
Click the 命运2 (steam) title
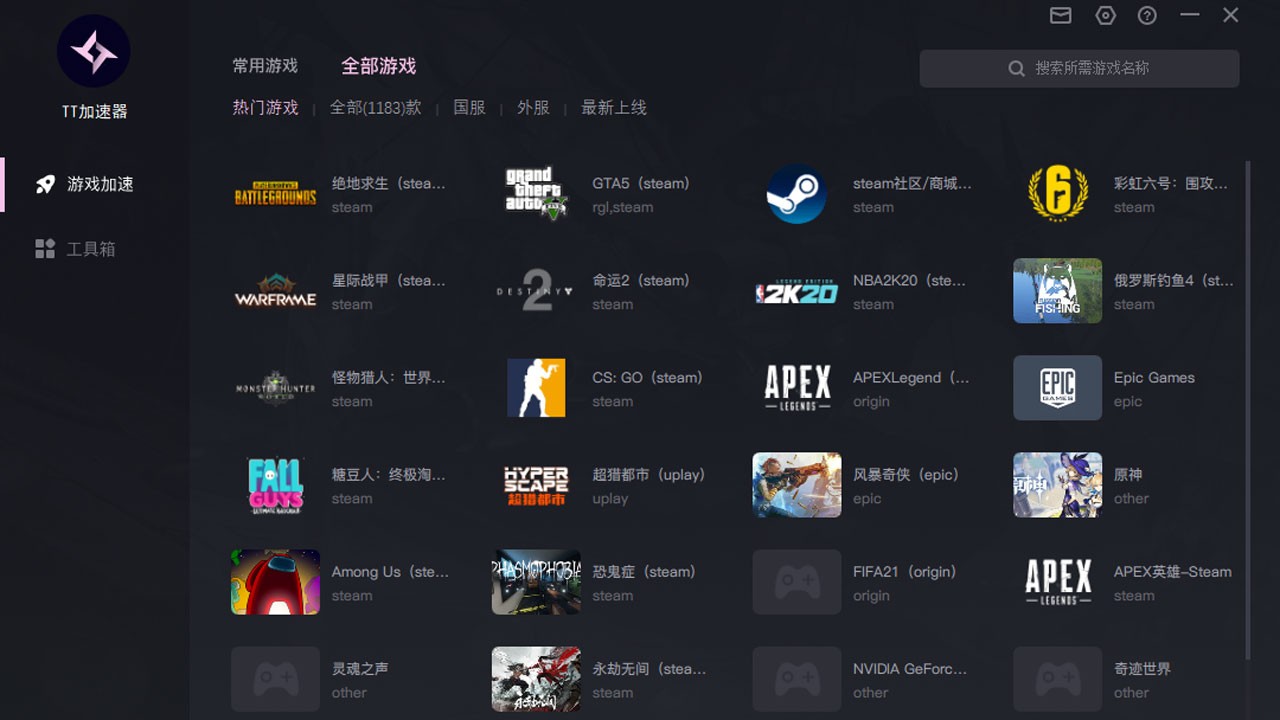click(x=641, y=281)
